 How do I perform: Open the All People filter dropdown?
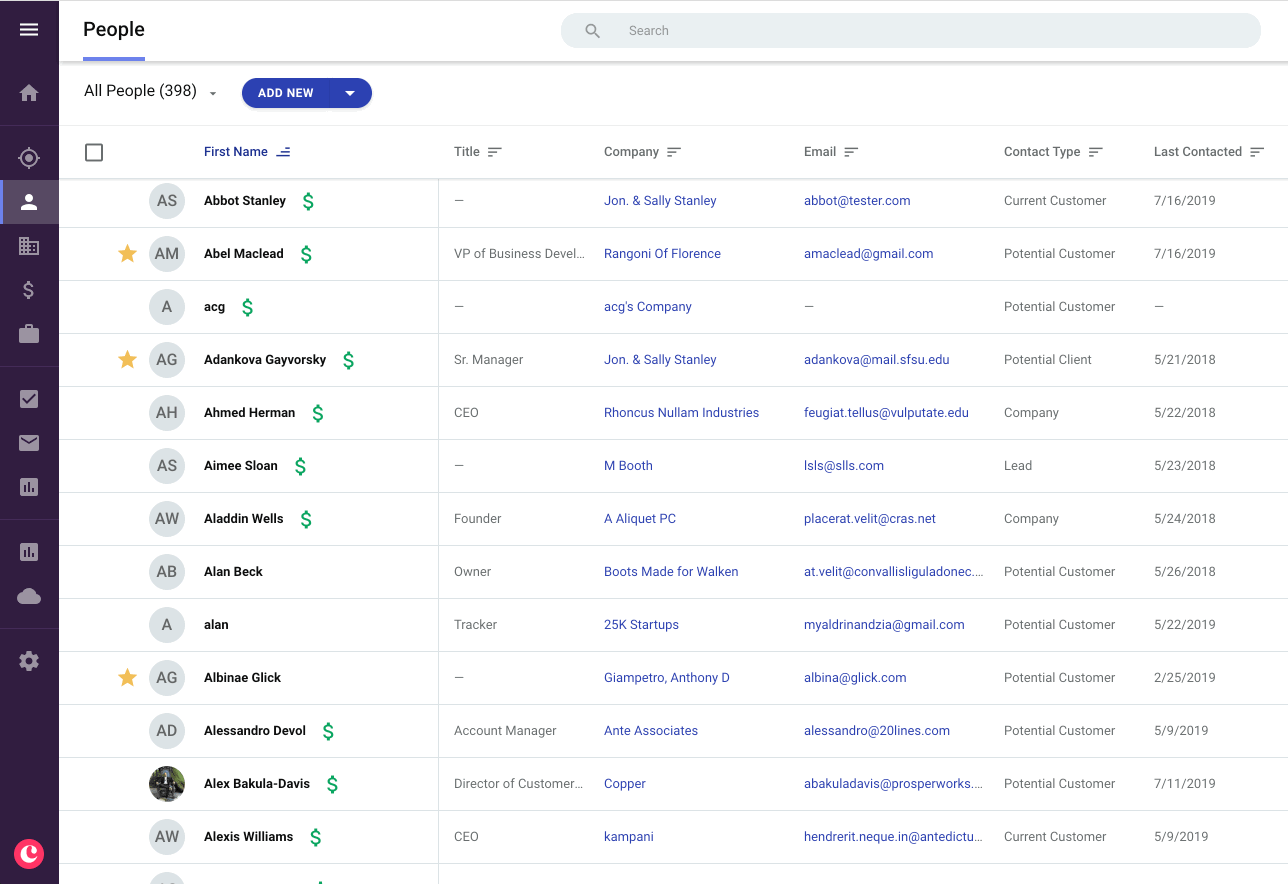[x=151, y=91]
